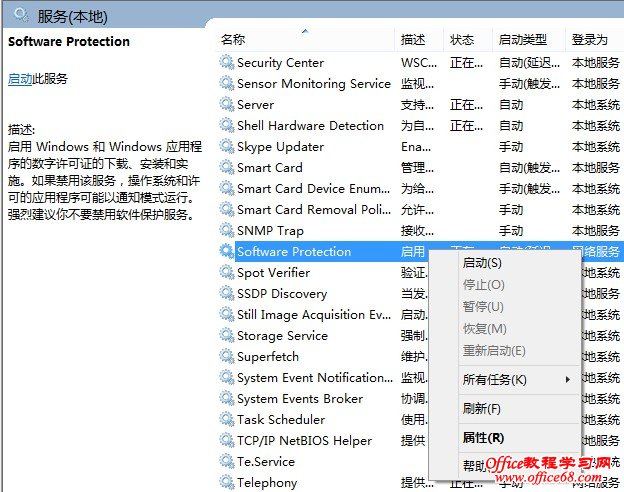The height and width of the screenshot is (492, 624).
Task: Click the gear icon beside SNMP Trap
Action: 226,230
